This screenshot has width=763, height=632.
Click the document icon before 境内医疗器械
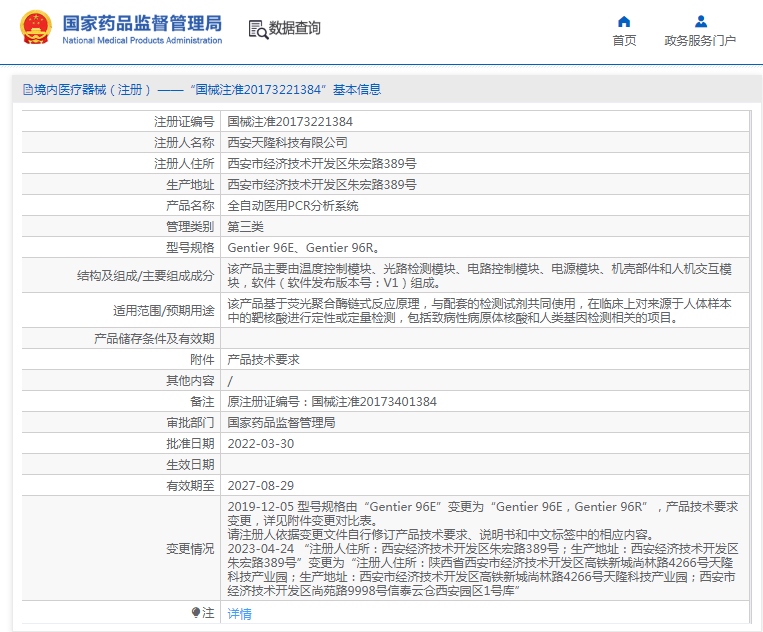point(28,90)
